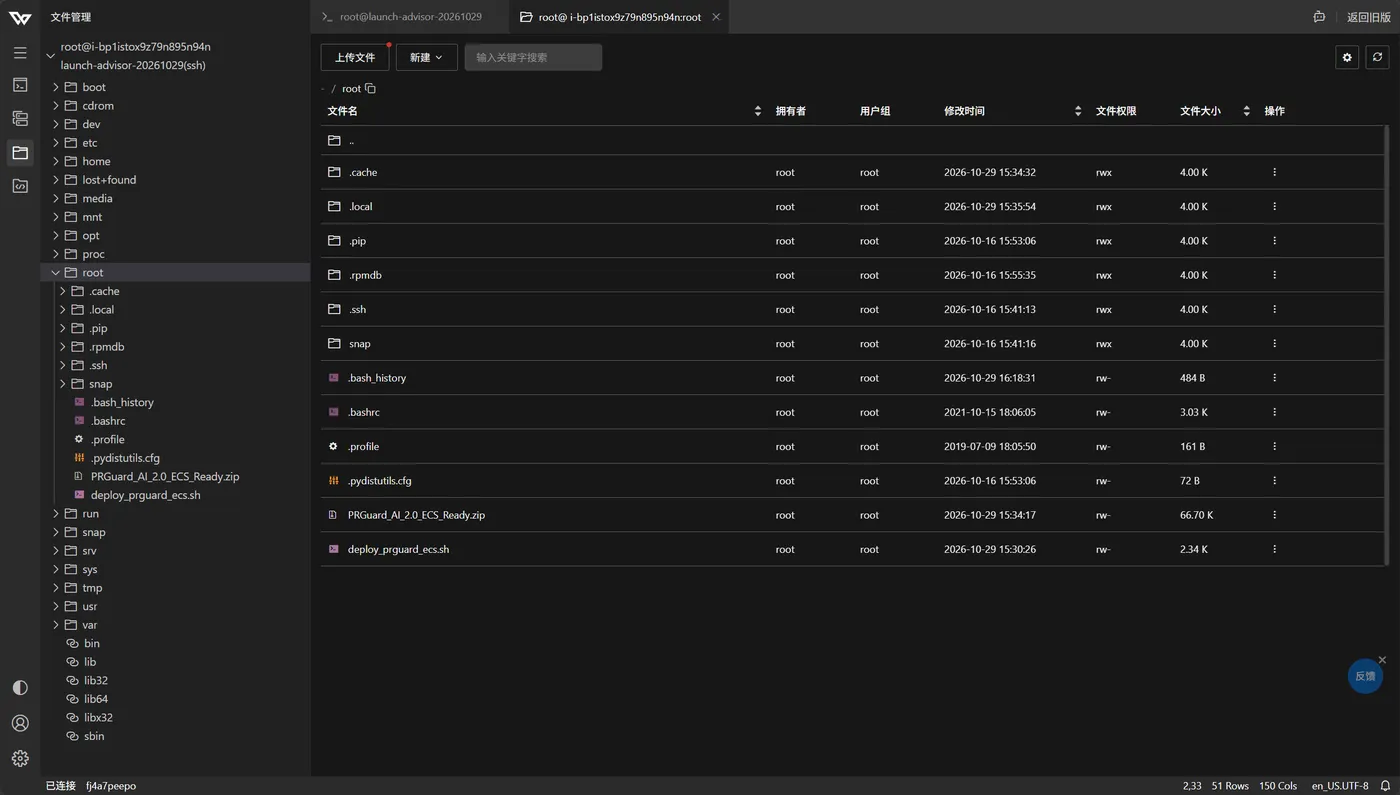Click 返回旧版 link
The height and width of the screenshot is (795, 1400).
[1368, 17]
